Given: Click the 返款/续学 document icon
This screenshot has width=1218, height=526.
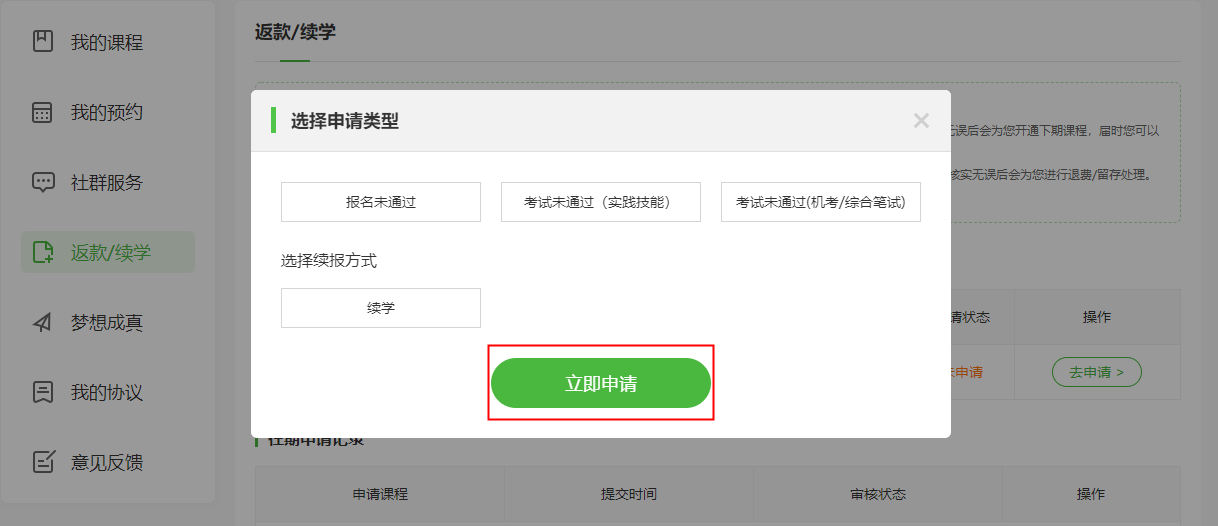Looking at the screenshot, I should [x=42, y=252].
